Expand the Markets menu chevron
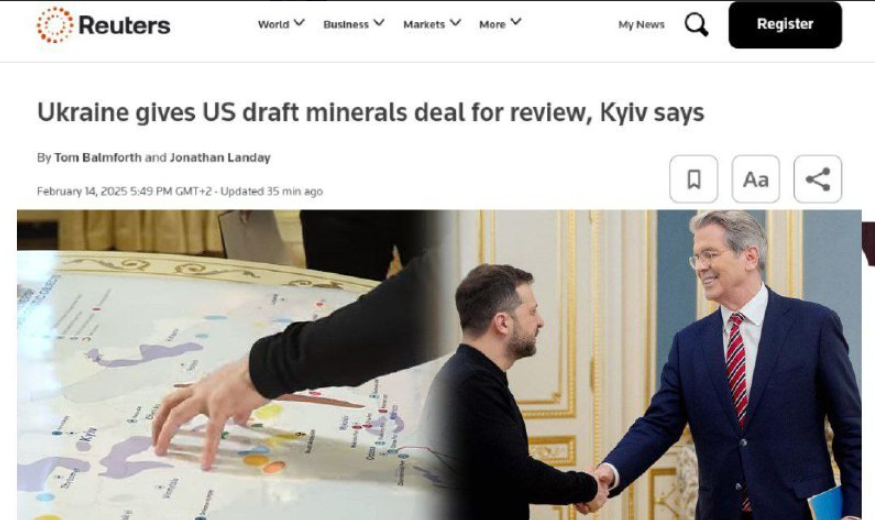The width and height of the screenshot is (875, 520). coord(455,23)
